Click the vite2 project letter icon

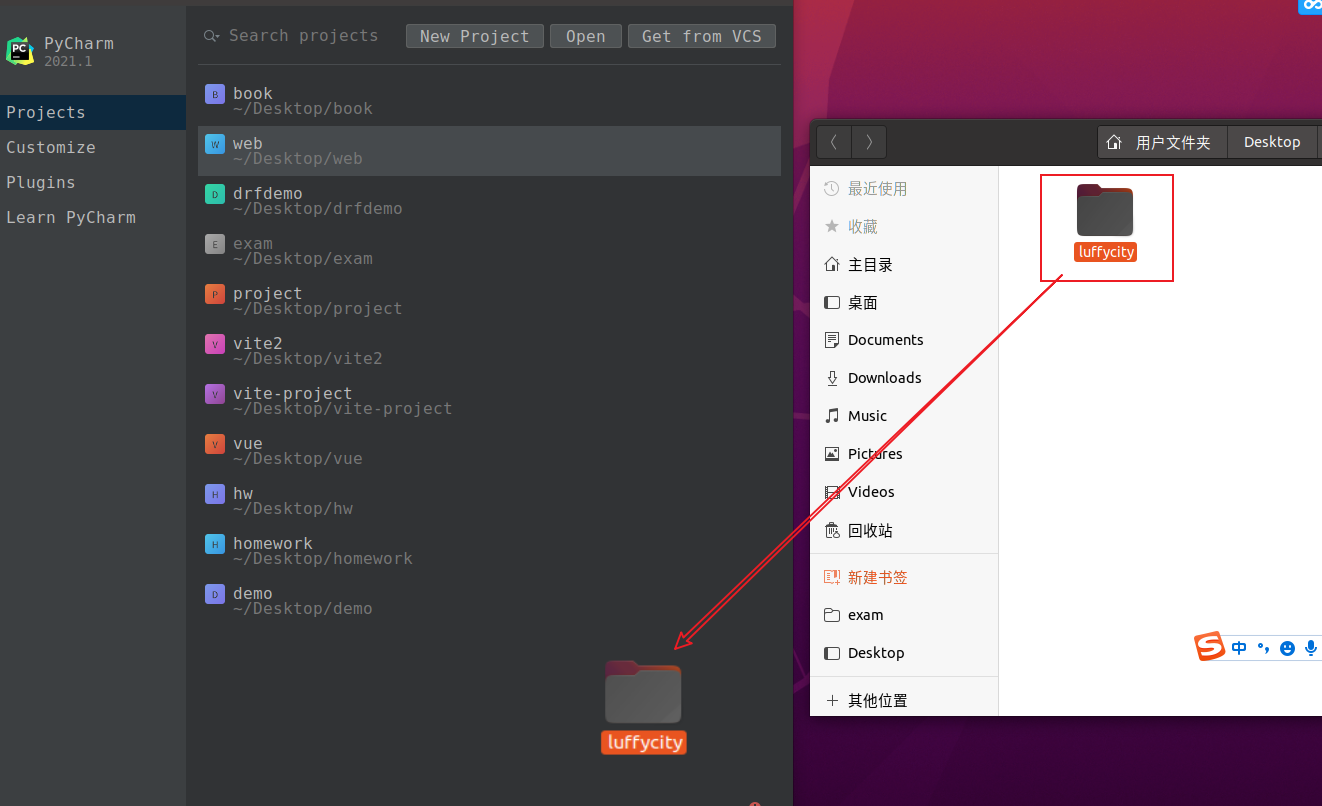[215, 344]
